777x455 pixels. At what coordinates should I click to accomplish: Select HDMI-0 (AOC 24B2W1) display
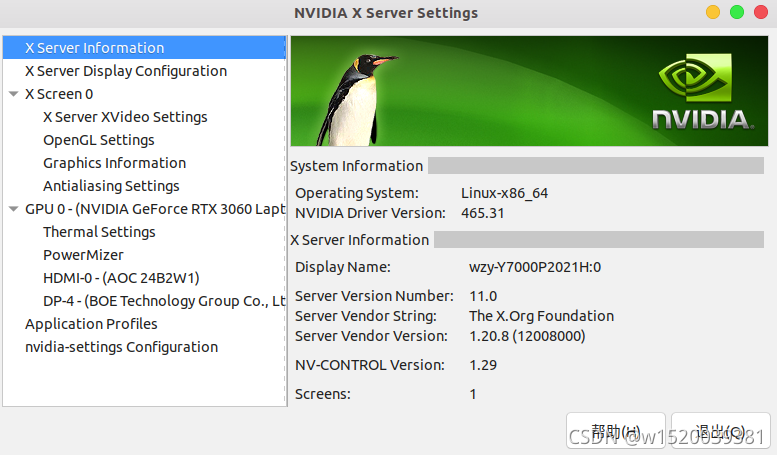click(x=121, y=278)
